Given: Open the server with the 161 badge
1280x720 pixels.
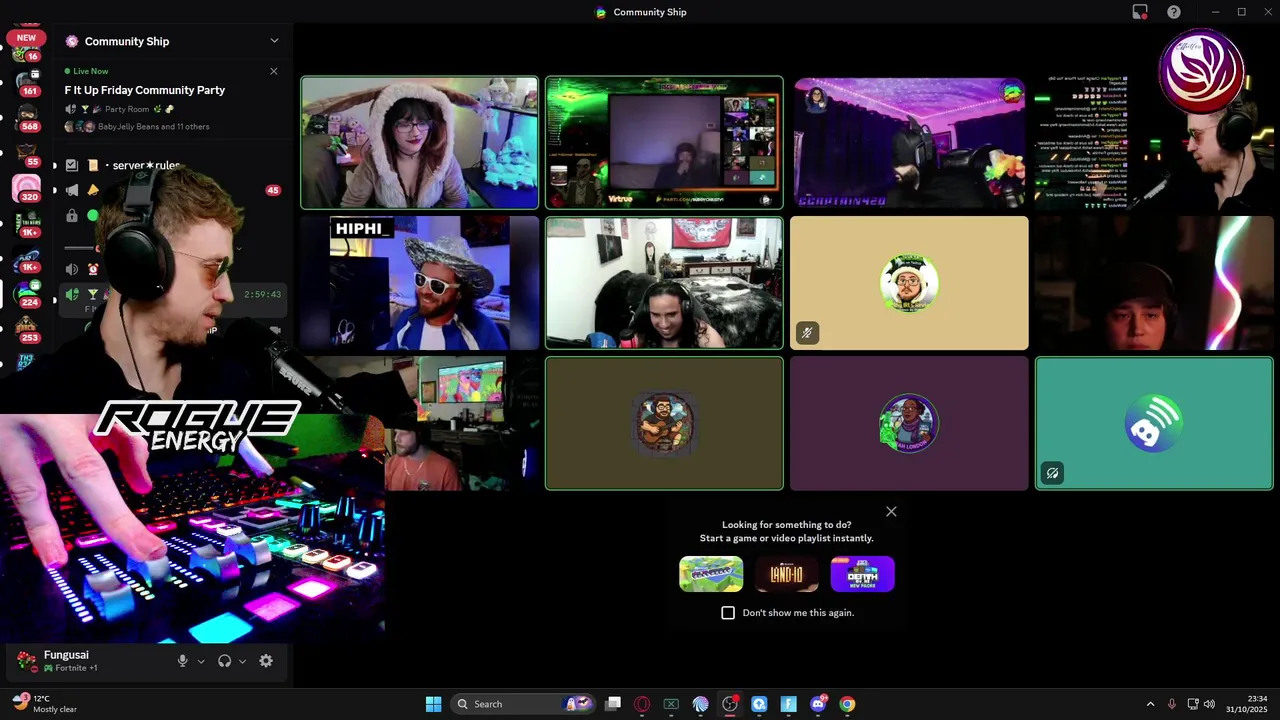Looking at the screenshot, I should click(26, 82).
